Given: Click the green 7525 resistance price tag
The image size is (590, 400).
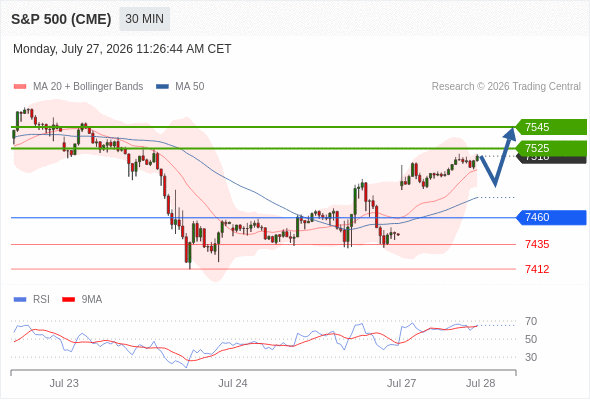Looking at the screenshot, I should [x=551, y=148].
